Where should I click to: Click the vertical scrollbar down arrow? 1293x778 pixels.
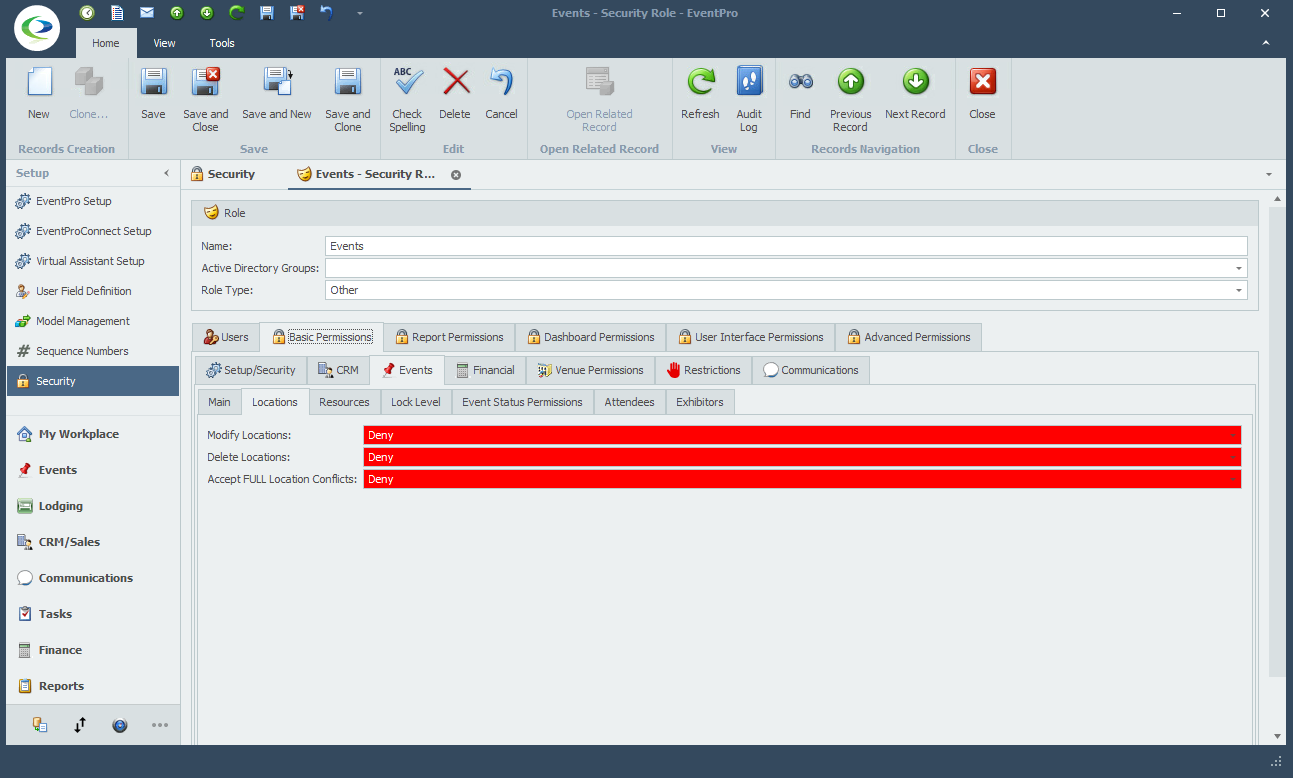click(1276, 736)
